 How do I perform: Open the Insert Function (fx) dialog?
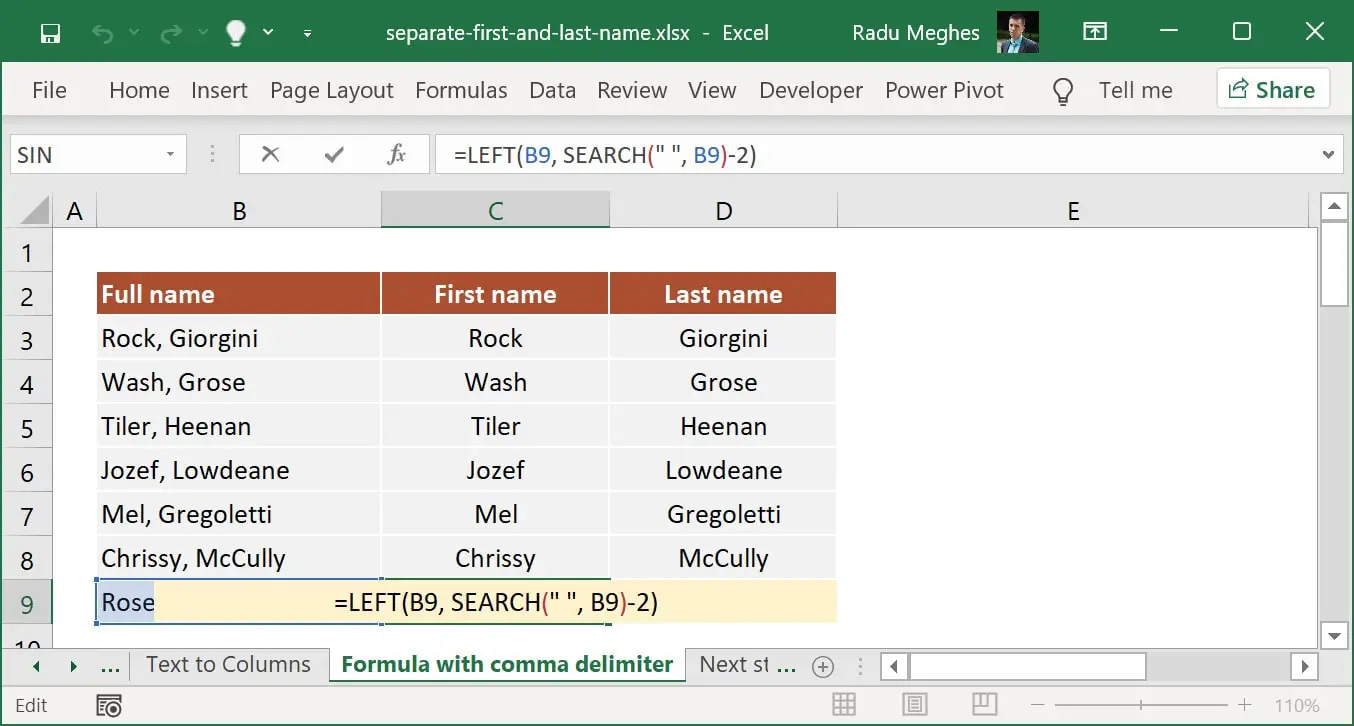tap(396, 154)
